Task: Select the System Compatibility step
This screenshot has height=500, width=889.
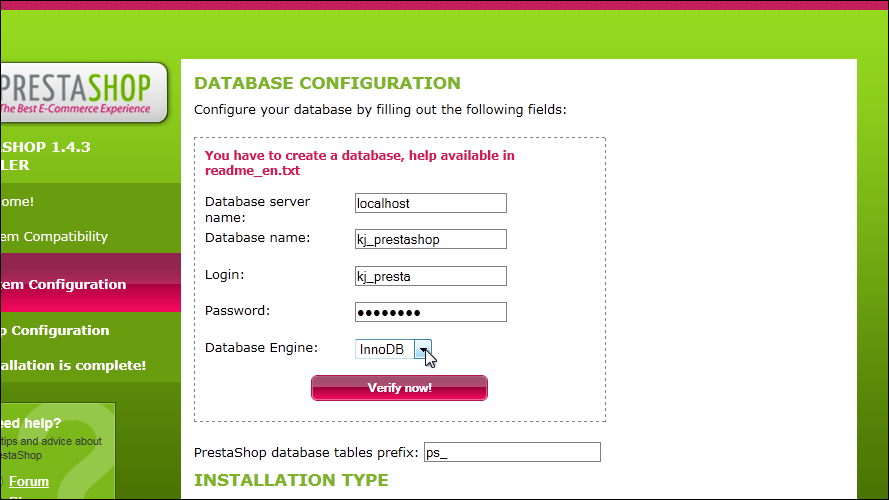Action: coord(54,236)
